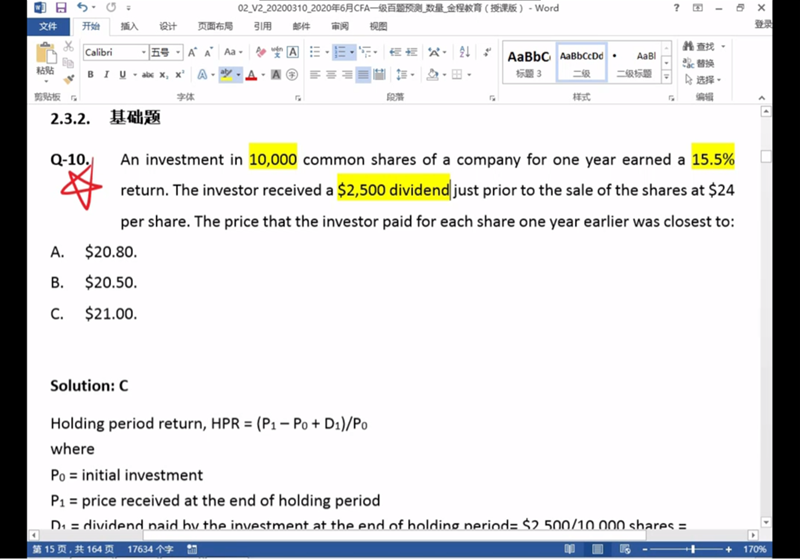Toggle bold formatting
The height and width of the screenshot is (559, 800).
pos(90,74)
